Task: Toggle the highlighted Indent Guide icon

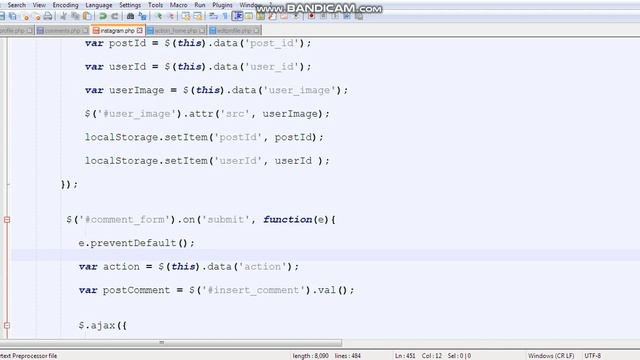Action: coord(237,16)
